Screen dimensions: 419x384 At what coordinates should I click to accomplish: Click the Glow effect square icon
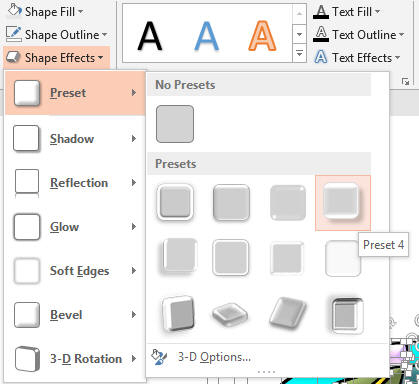[x=27, y=227]
